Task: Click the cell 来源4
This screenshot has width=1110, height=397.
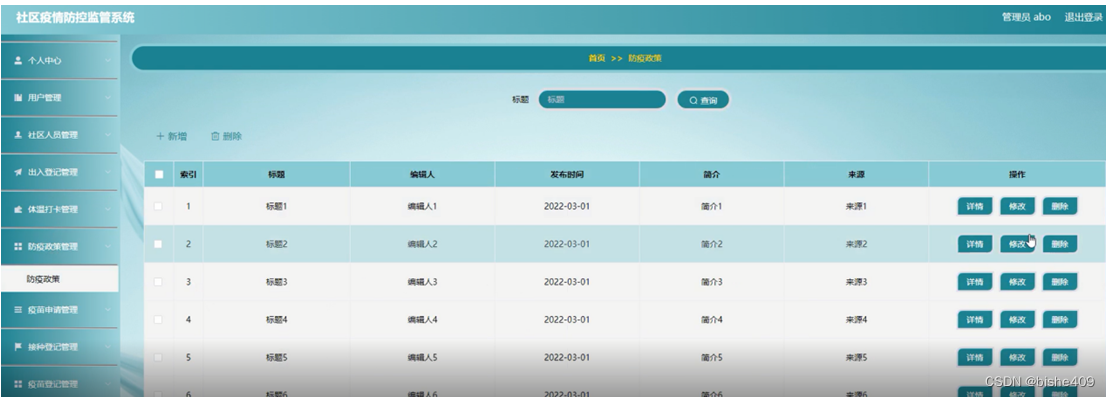Action: click(x=856, y=320)
